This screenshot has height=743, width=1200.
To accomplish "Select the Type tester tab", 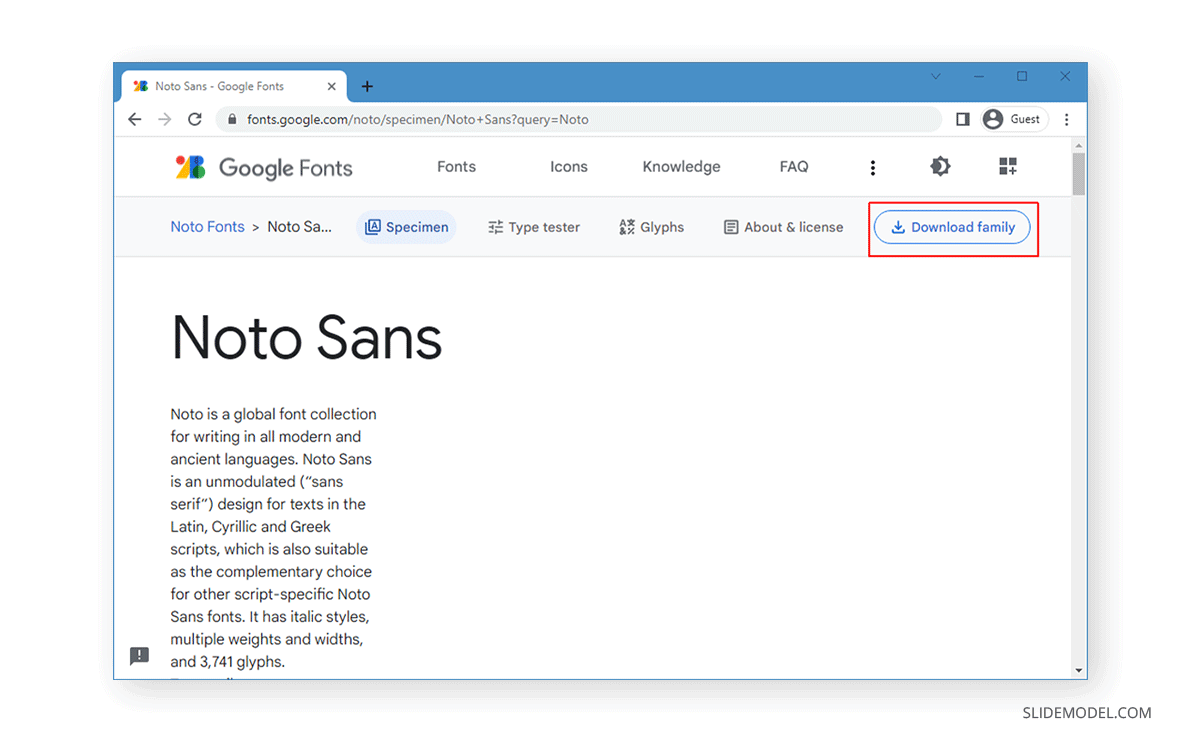I will [x=534, y=227].
